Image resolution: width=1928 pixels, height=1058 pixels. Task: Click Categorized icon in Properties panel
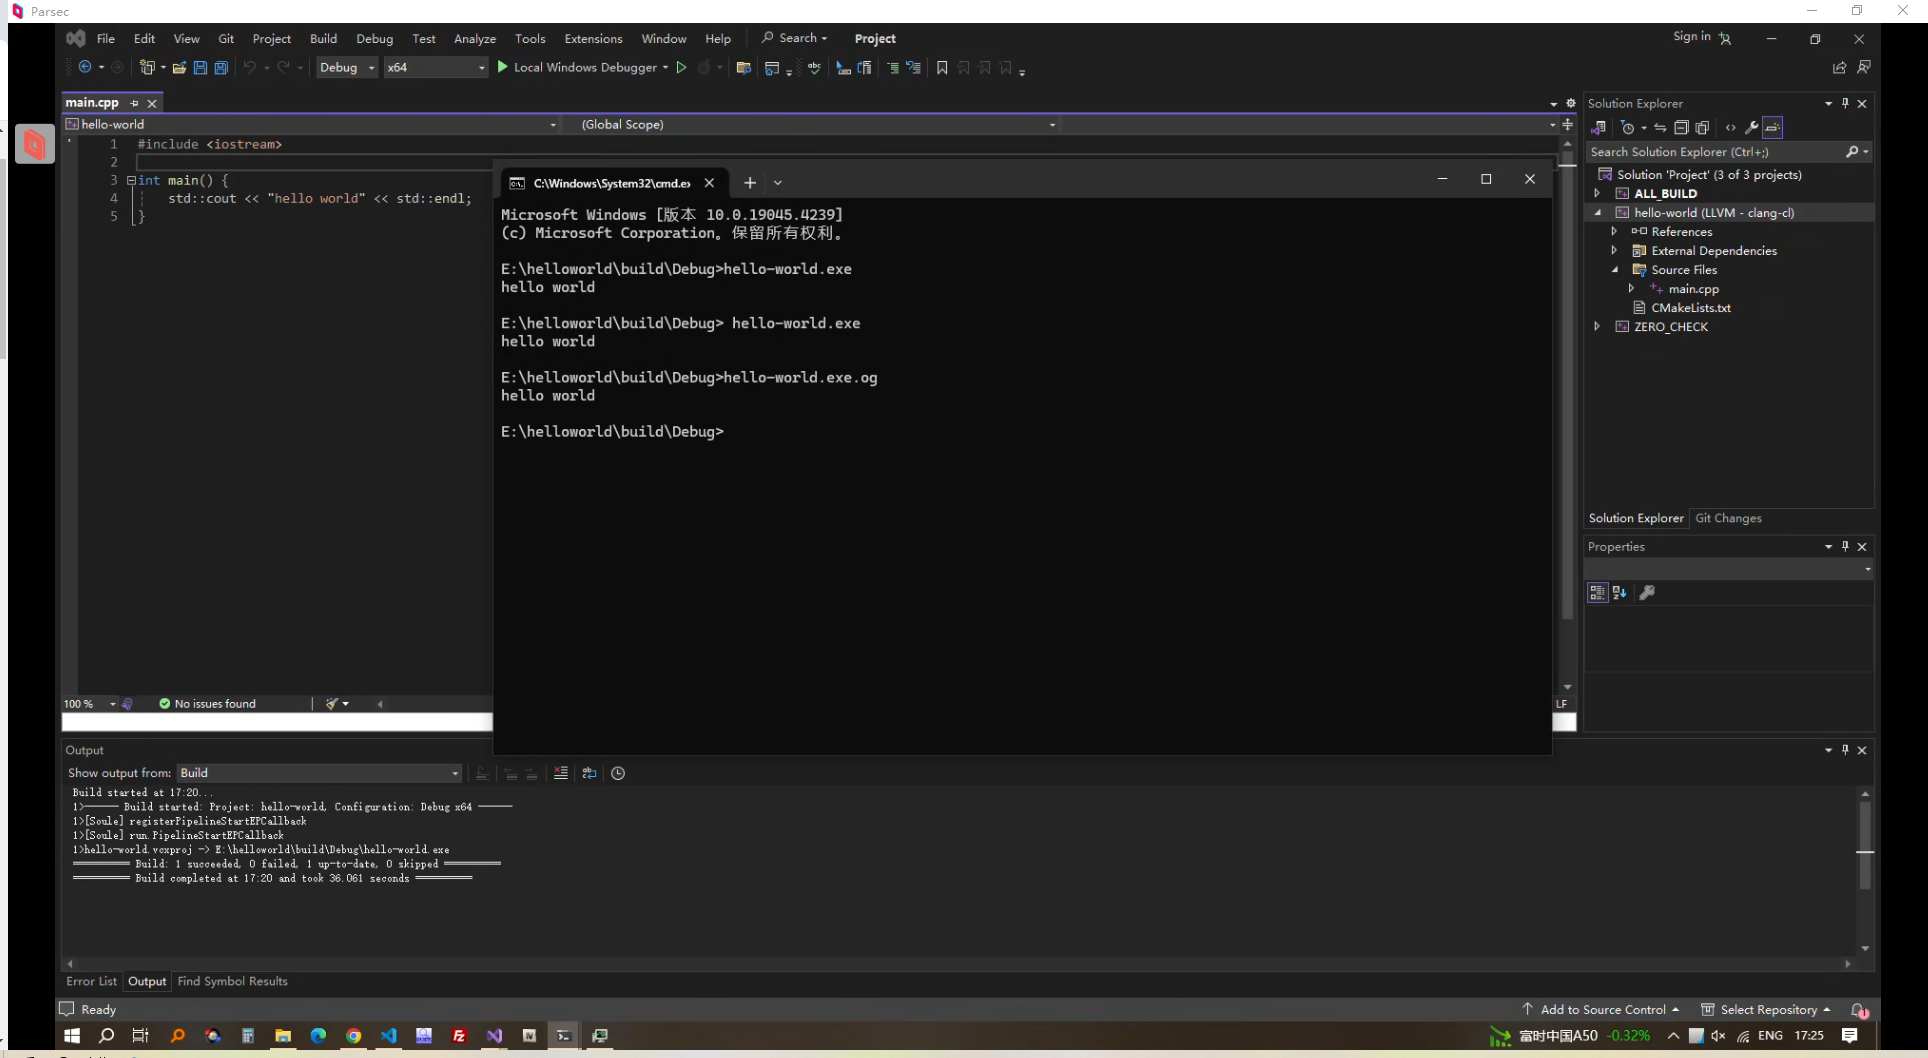pyautogui.click(x=1598, y=593)
